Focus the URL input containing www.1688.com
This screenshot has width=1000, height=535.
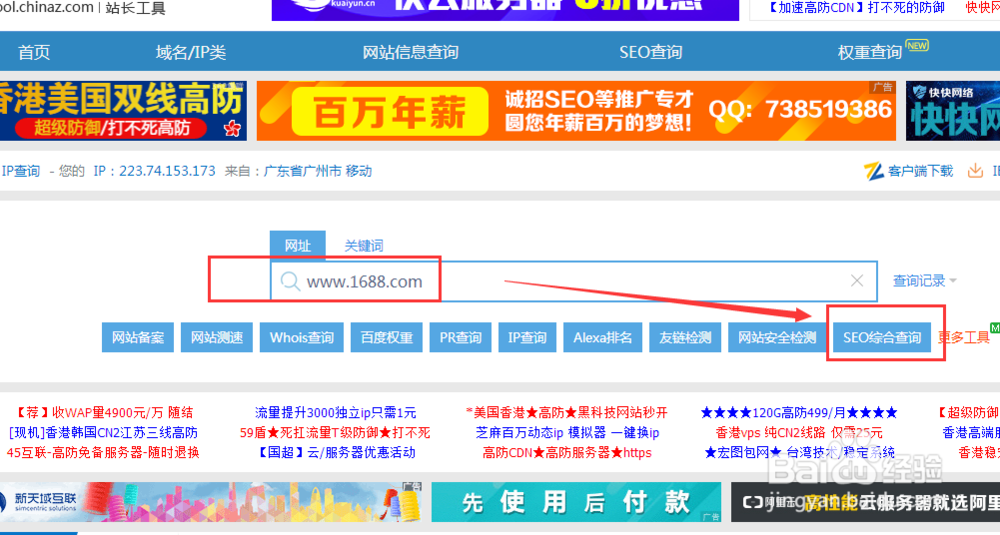pyautogui.click(x=574, y=281)
